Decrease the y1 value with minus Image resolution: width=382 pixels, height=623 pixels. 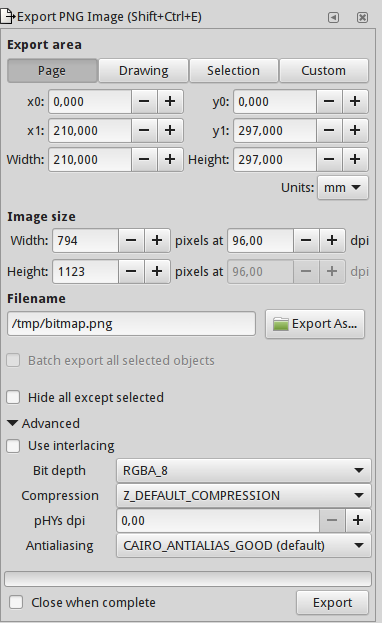(329, 130)
